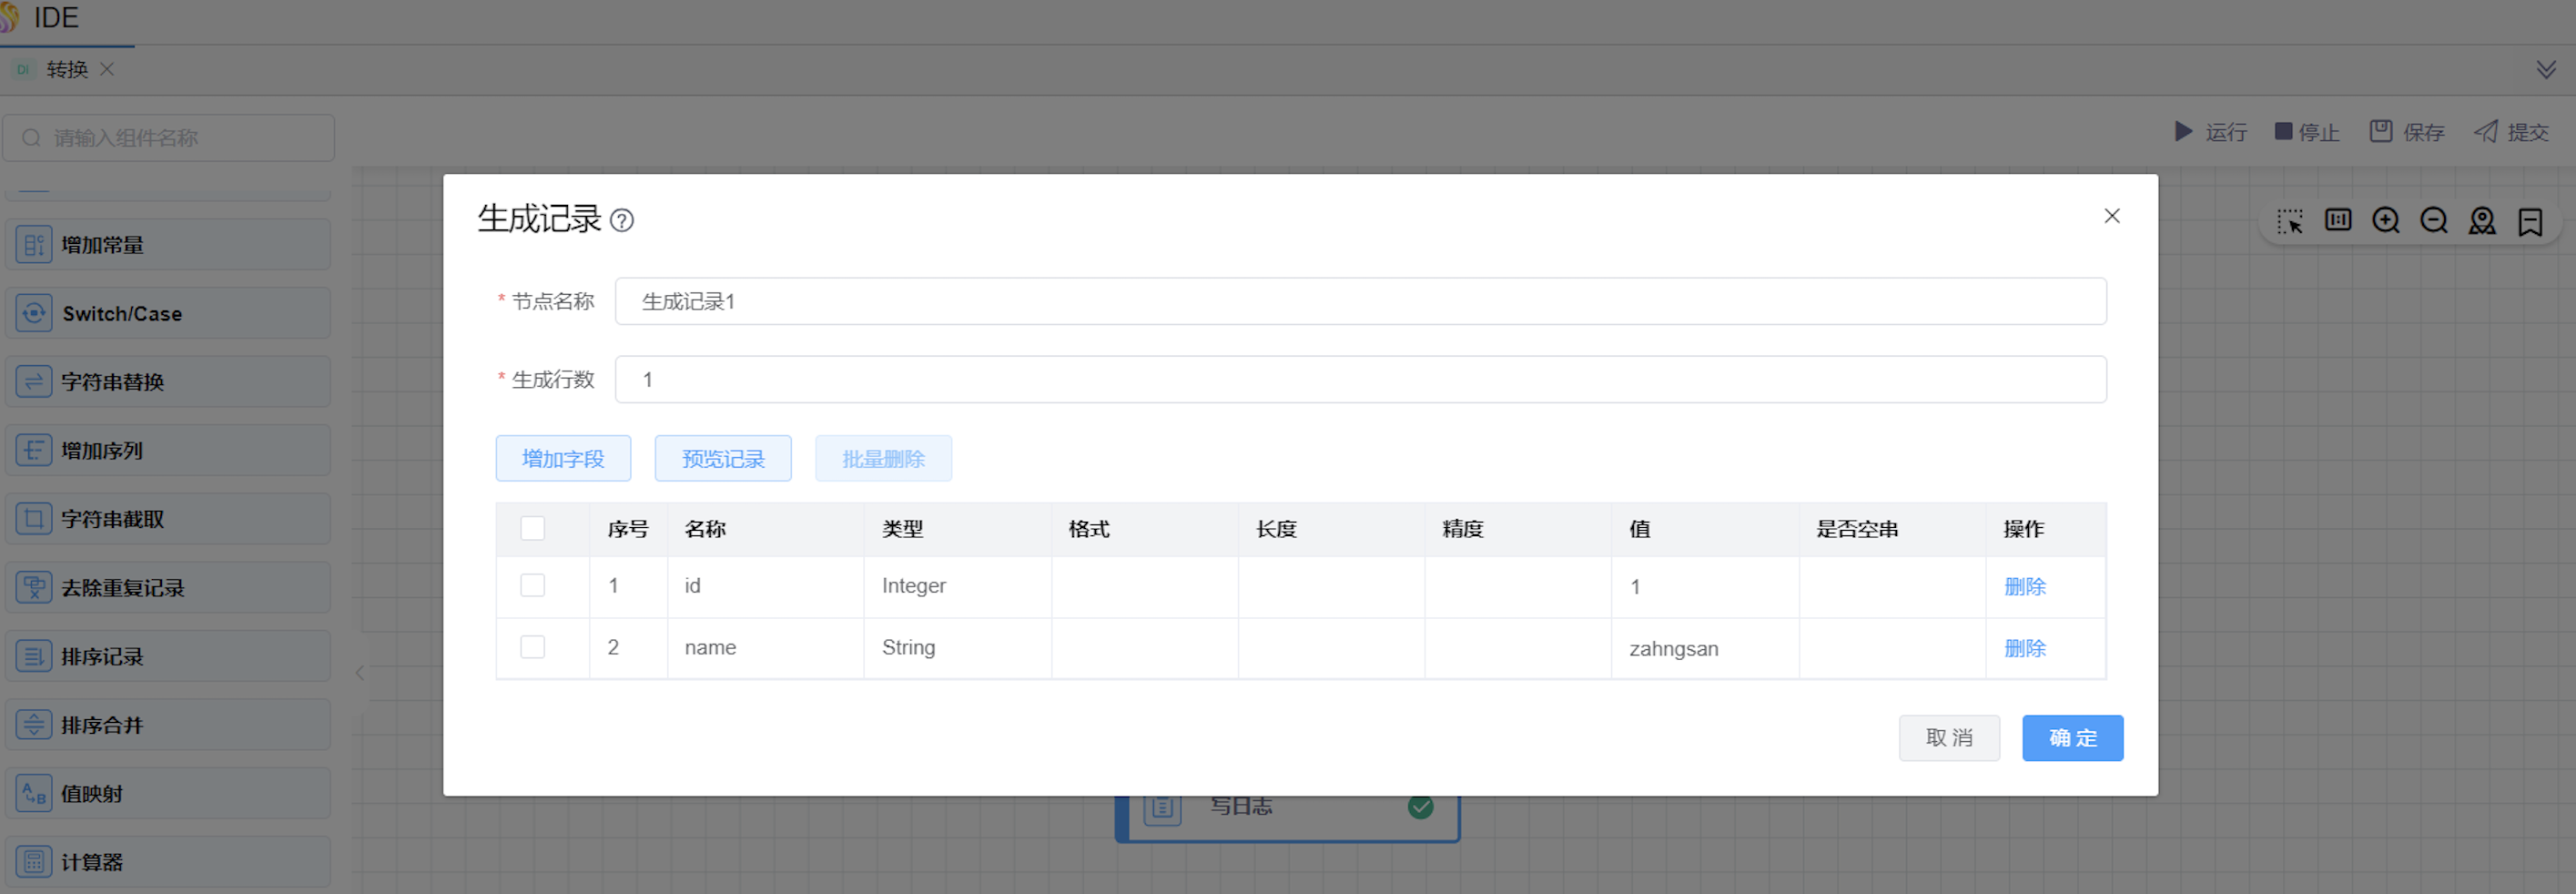
Task: Click the 运行 toolbar item
Action: click(2210, 132)
